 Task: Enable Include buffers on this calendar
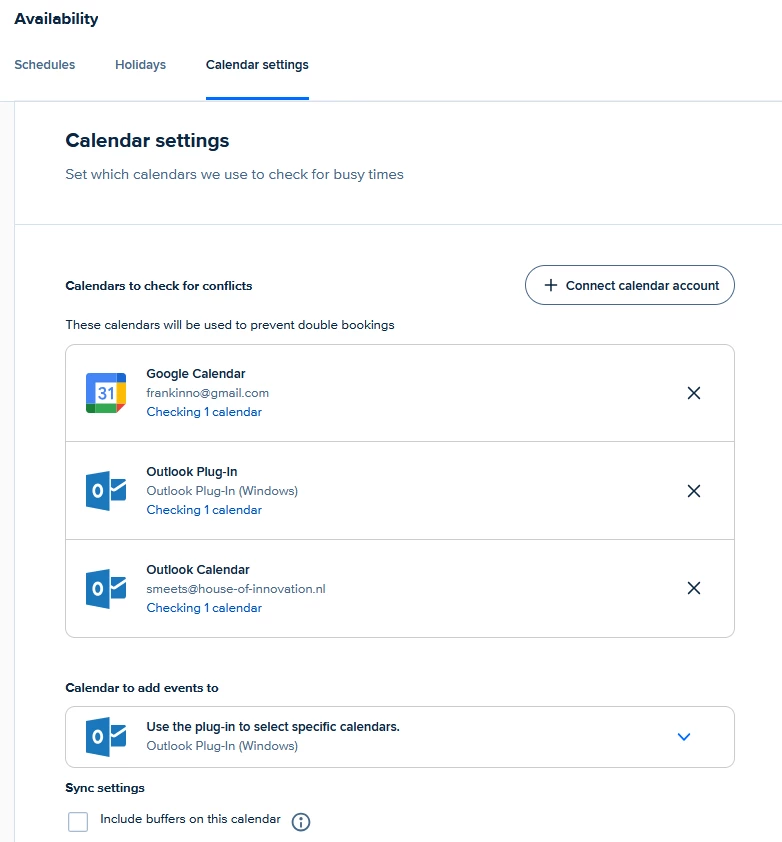tap(78, 822)
